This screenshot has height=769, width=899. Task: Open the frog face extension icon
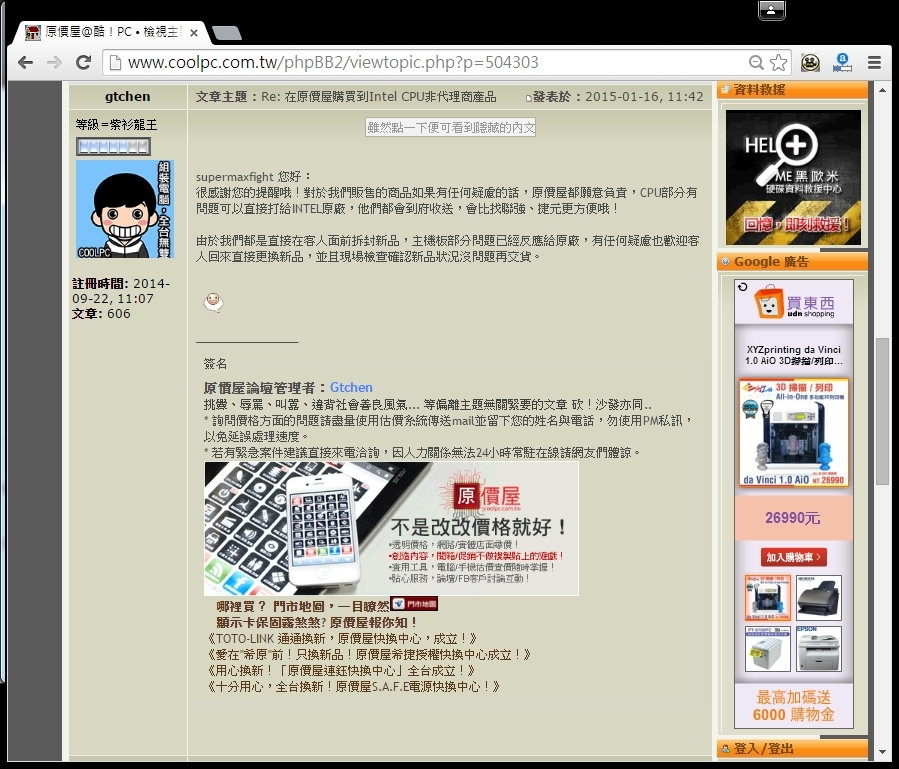[x=810, y=63]
